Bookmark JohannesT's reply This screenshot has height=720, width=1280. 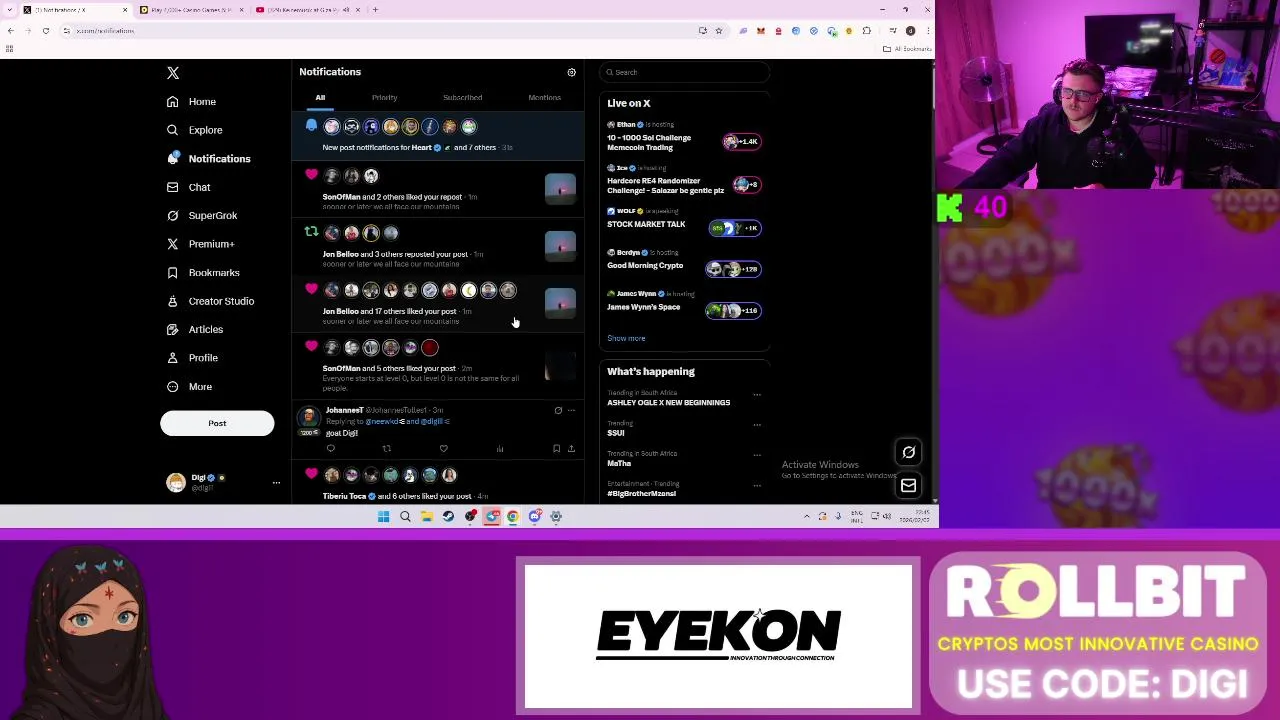coord(556,449)
